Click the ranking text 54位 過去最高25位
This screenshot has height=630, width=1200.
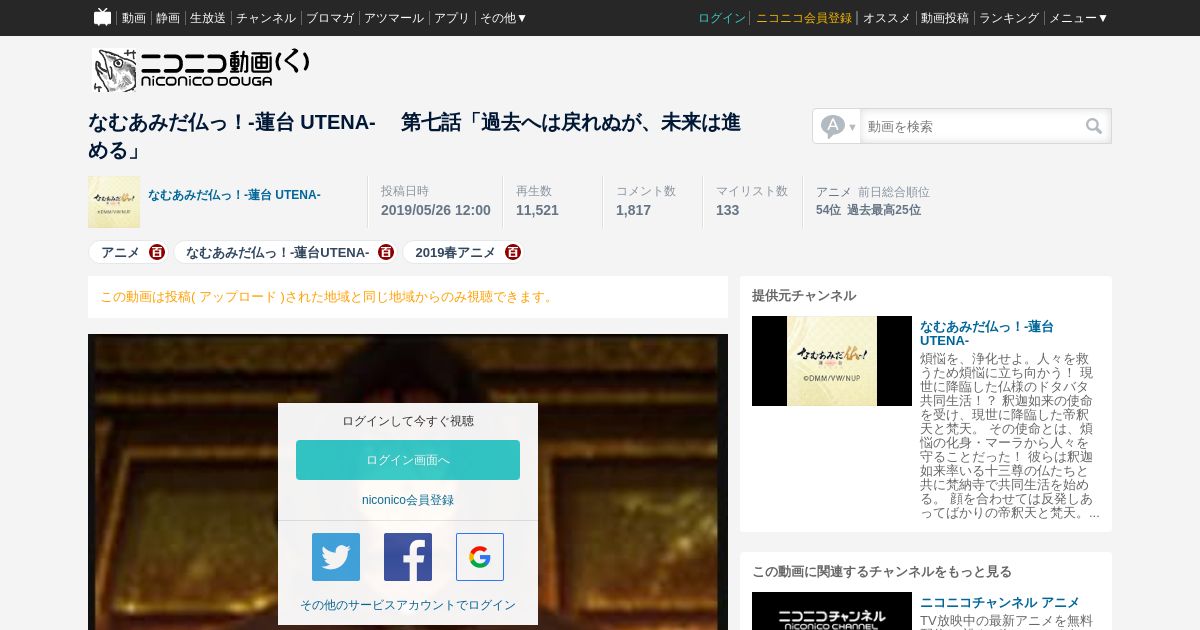pos(868,210)
